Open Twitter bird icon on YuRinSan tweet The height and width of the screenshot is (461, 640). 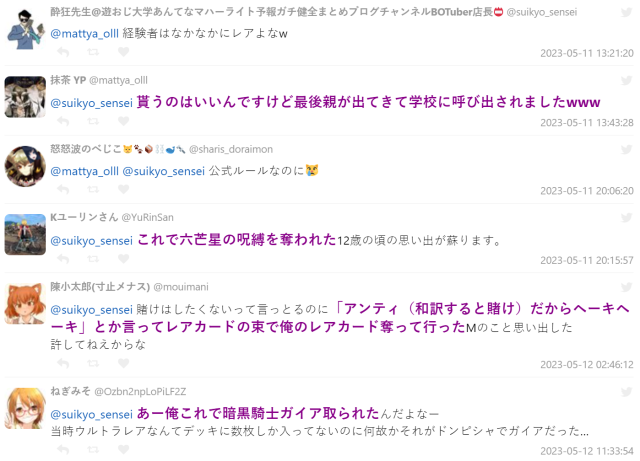[627, 217]
